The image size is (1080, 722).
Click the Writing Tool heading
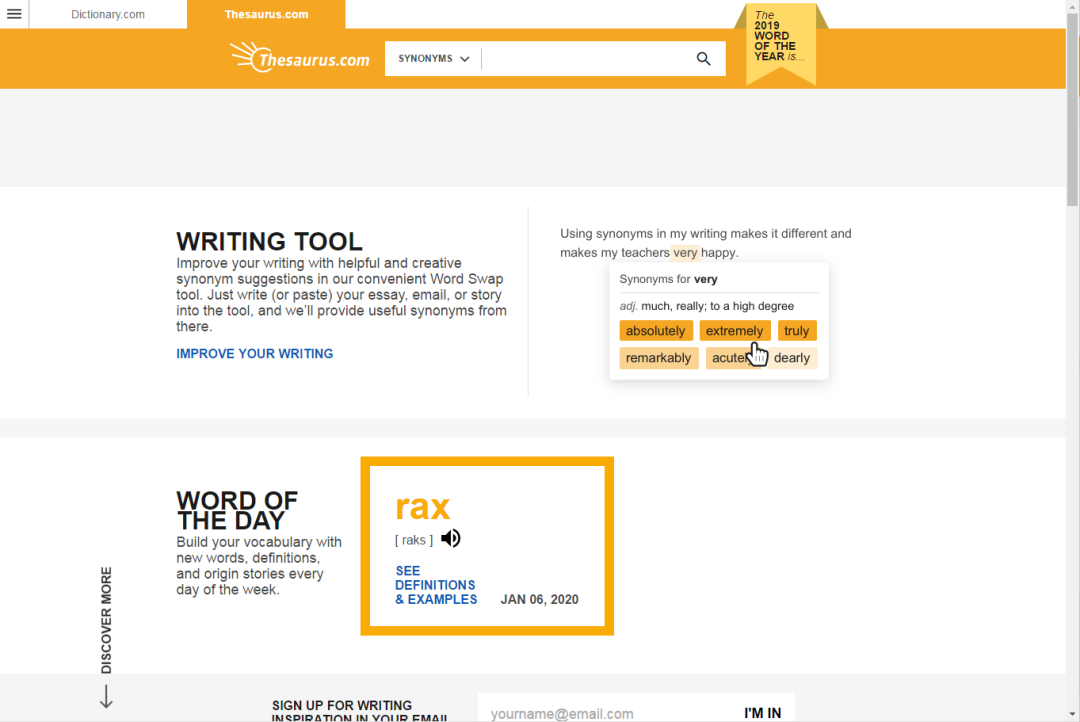tap(269, 241)
